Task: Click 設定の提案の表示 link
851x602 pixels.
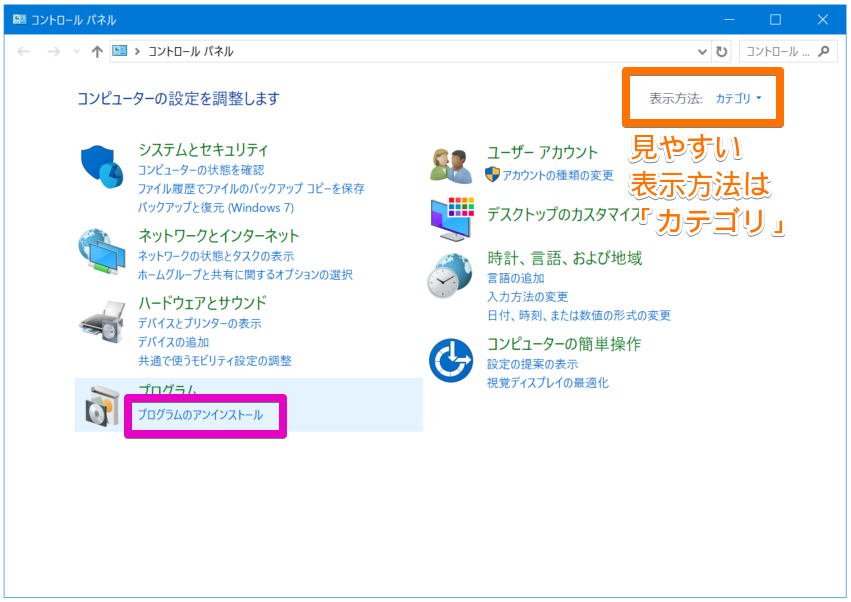Action: coord(532,364)
